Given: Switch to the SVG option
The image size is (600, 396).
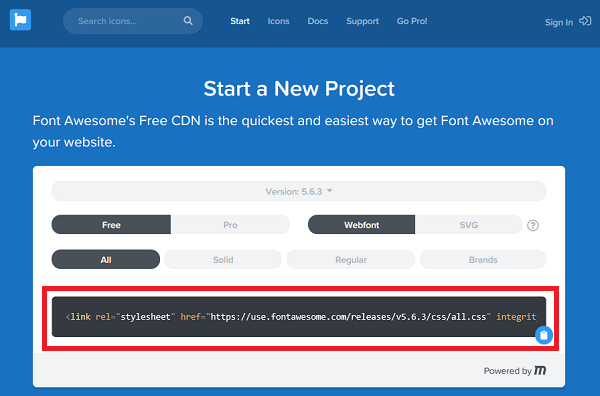Looking at the screenshot, I should click(x=468, y=225).
